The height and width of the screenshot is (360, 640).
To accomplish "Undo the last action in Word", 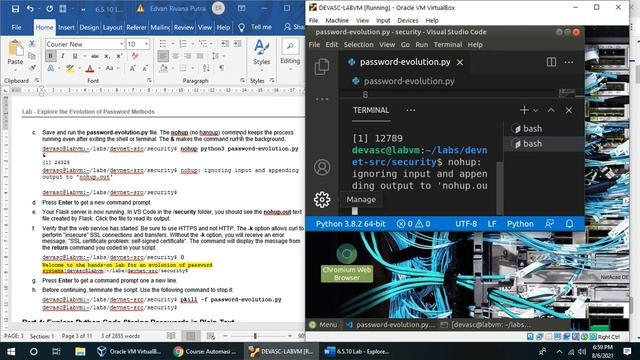I will pyautogui.click(x=30, y=9).
